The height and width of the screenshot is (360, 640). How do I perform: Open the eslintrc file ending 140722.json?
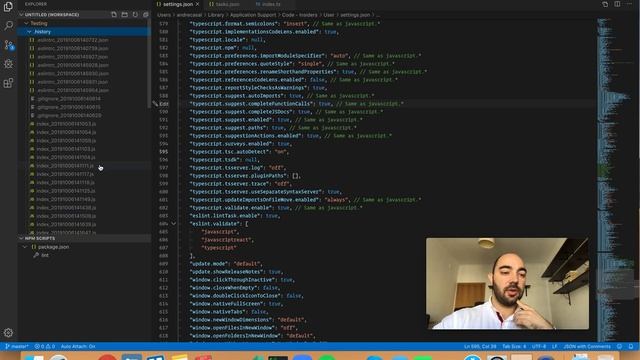(x=73, y=40)
